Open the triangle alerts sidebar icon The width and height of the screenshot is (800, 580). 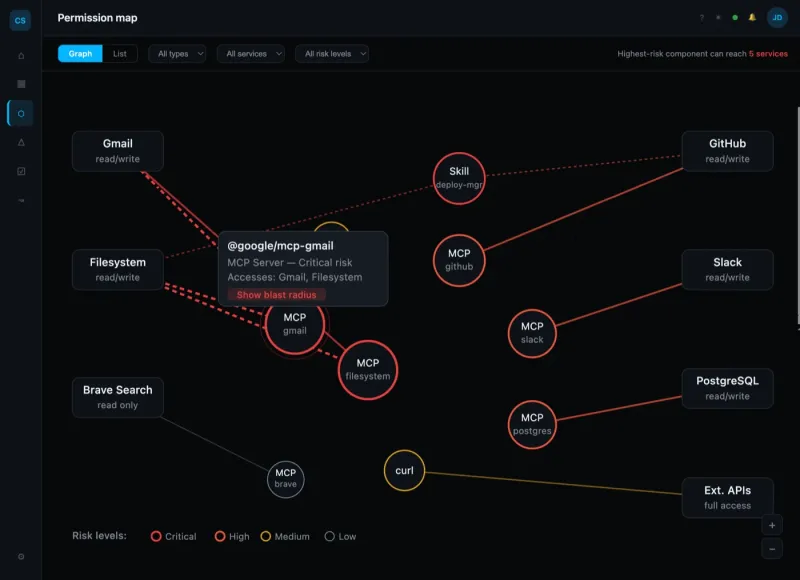pyautogui.click(x=21, y=142)
